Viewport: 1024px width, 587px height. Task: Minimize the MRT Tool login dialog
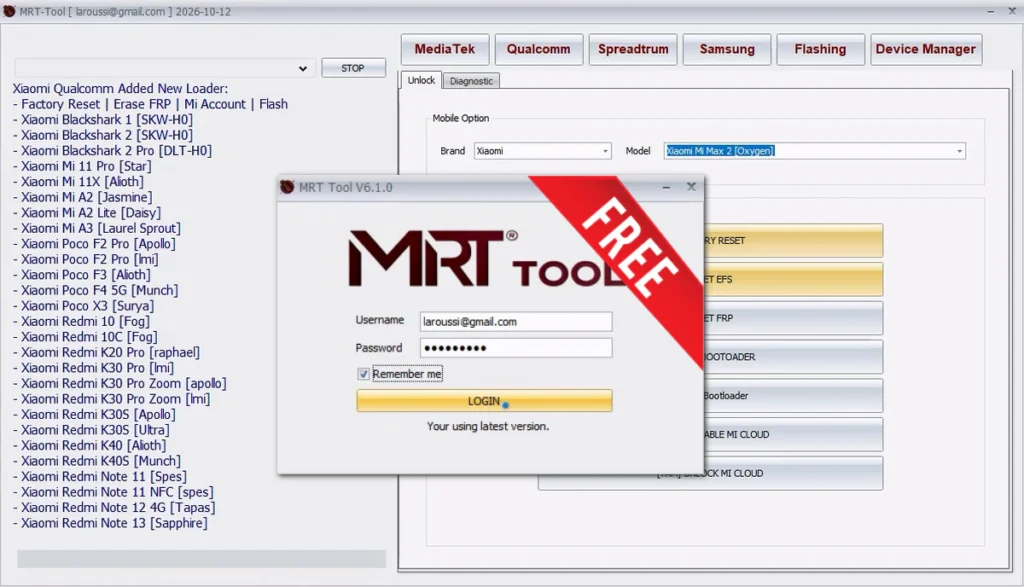(667, 187)
